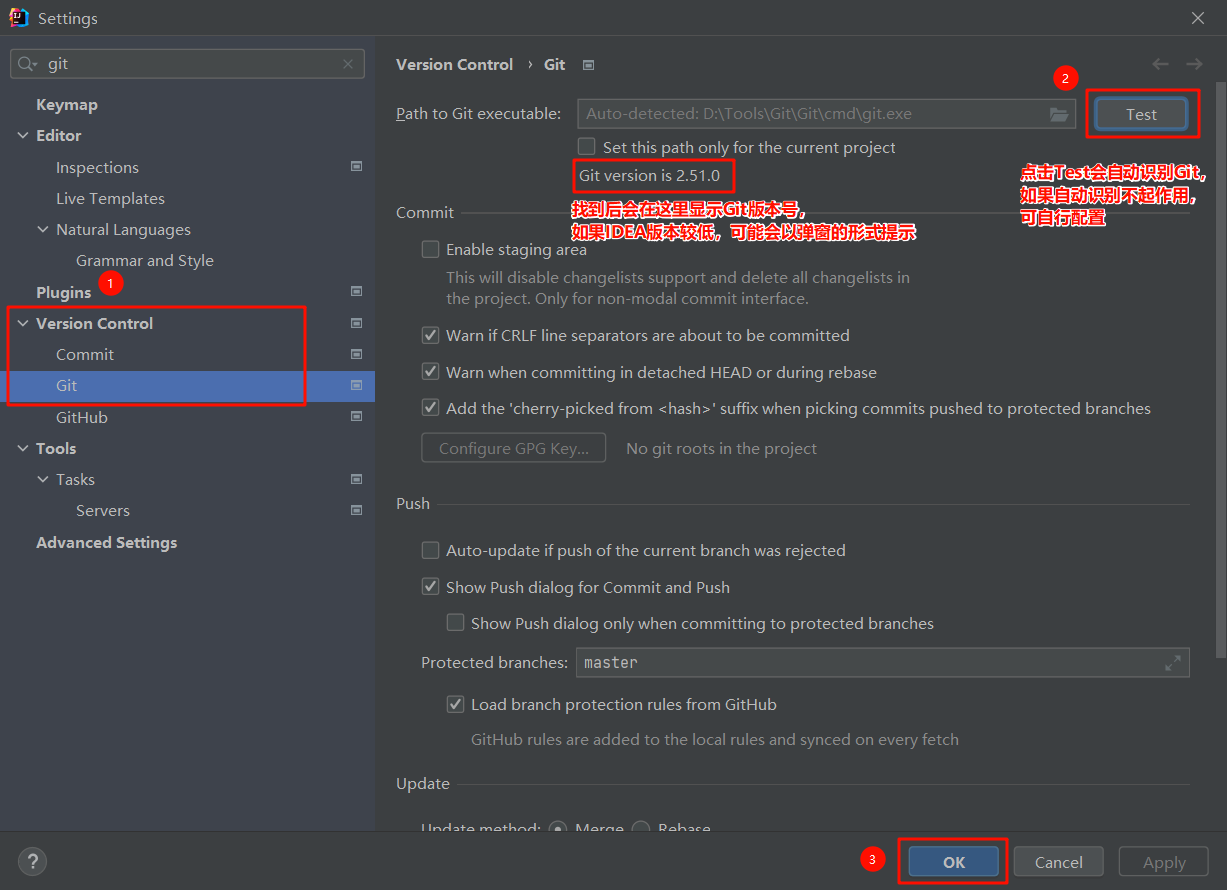Click the Test button for Git executable
The width and height of the screenshot is (1227, 890).
tap(1141, 114)
